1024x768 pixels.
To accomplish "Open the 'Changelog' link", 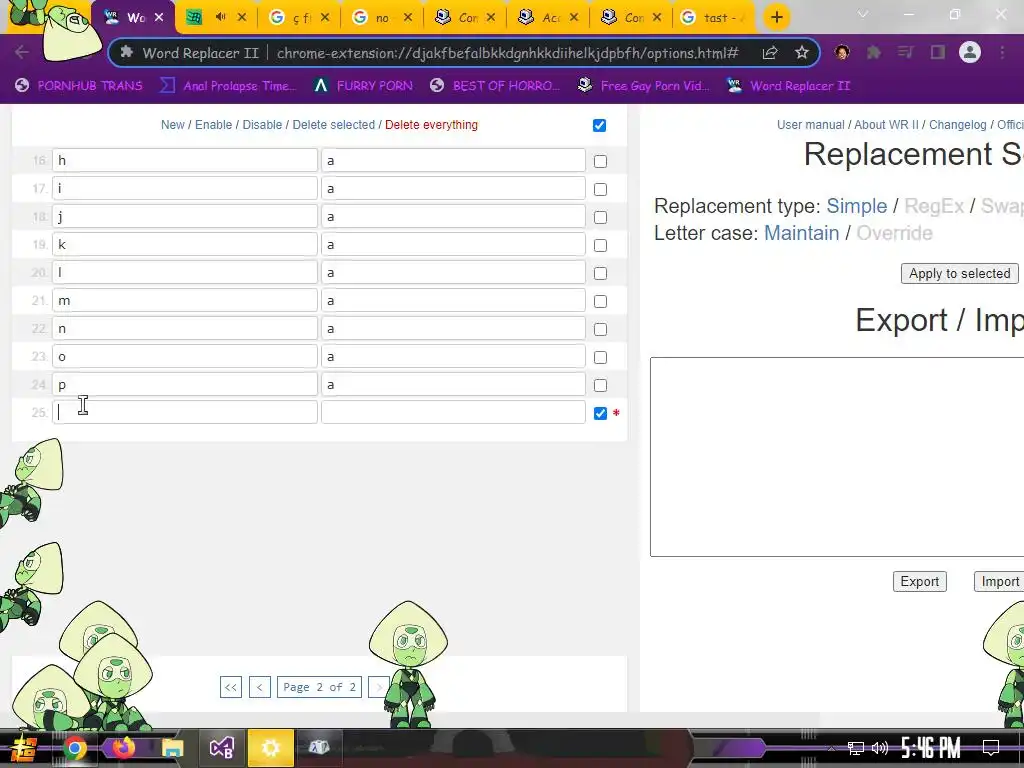I will (x=957, y=125).
